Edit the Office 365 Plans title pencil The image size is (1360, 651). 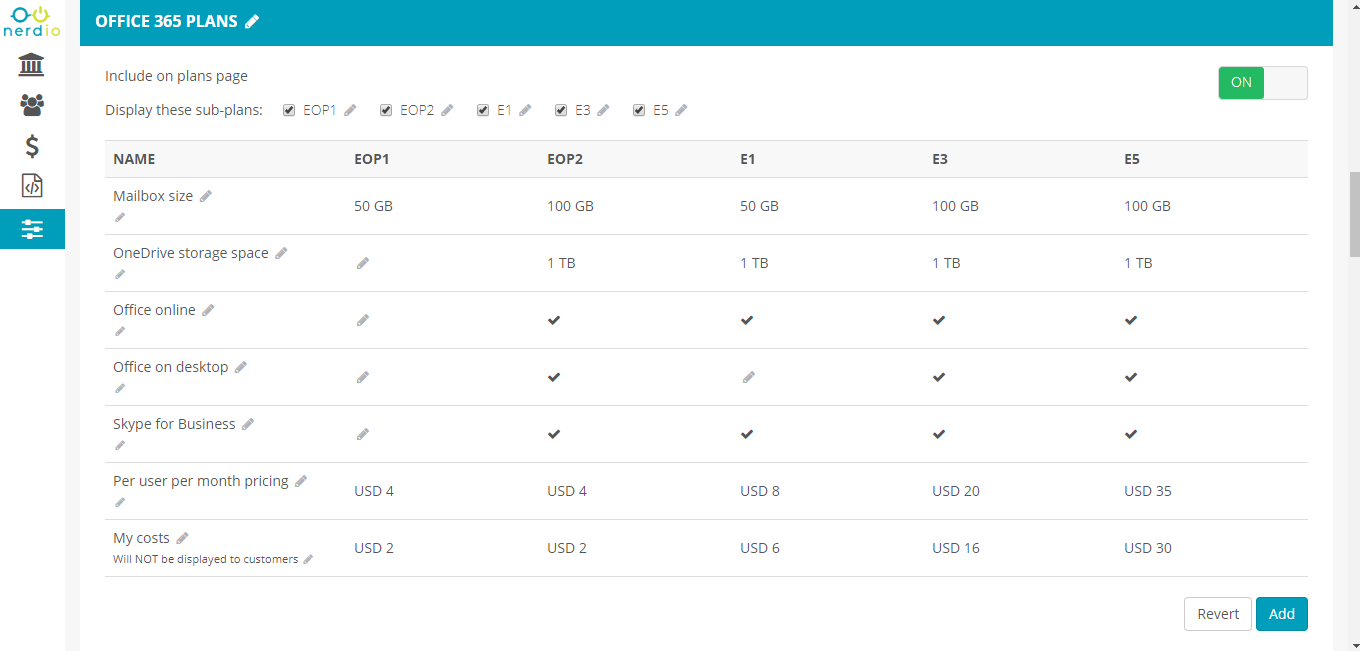[x=252, y=21]
